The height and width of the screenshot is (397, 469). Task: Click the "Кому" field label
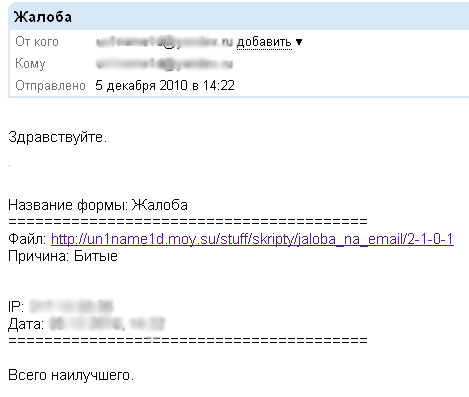click(30, 64)
